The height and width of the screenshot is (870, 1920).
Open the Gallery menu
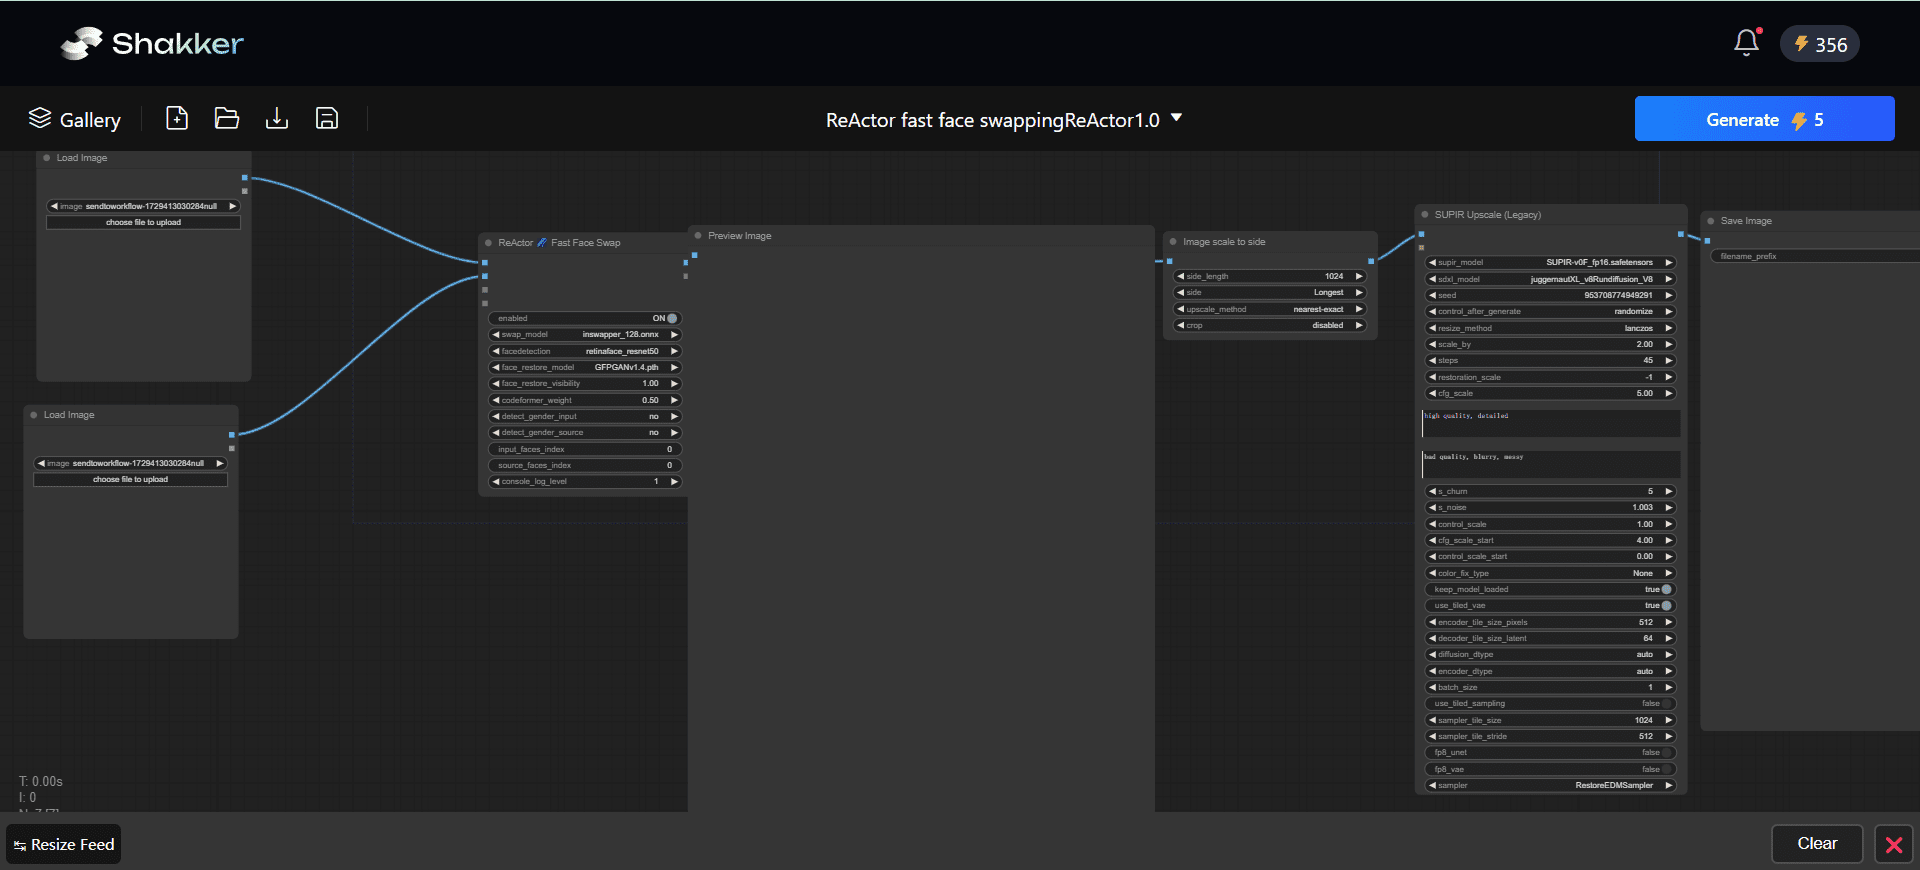click(x=75, y=119)
